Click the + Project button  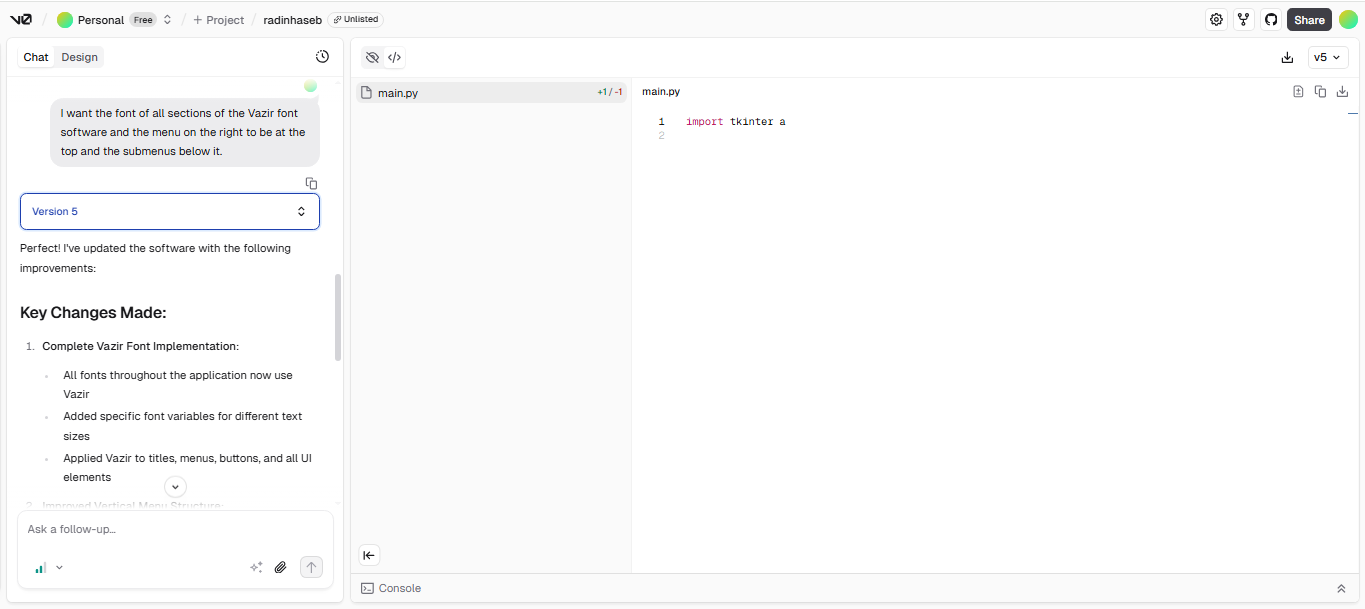(219, 19)
